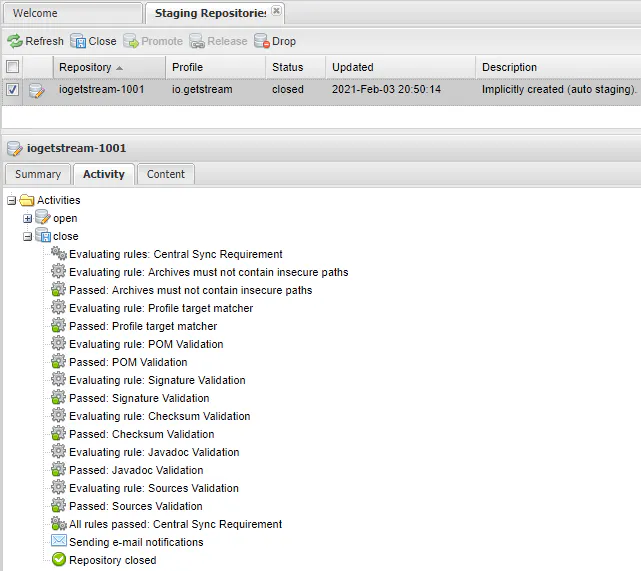
Task: Click green gear icon for Passed: Profile target matcher
Action: click(x=58, y=325)
